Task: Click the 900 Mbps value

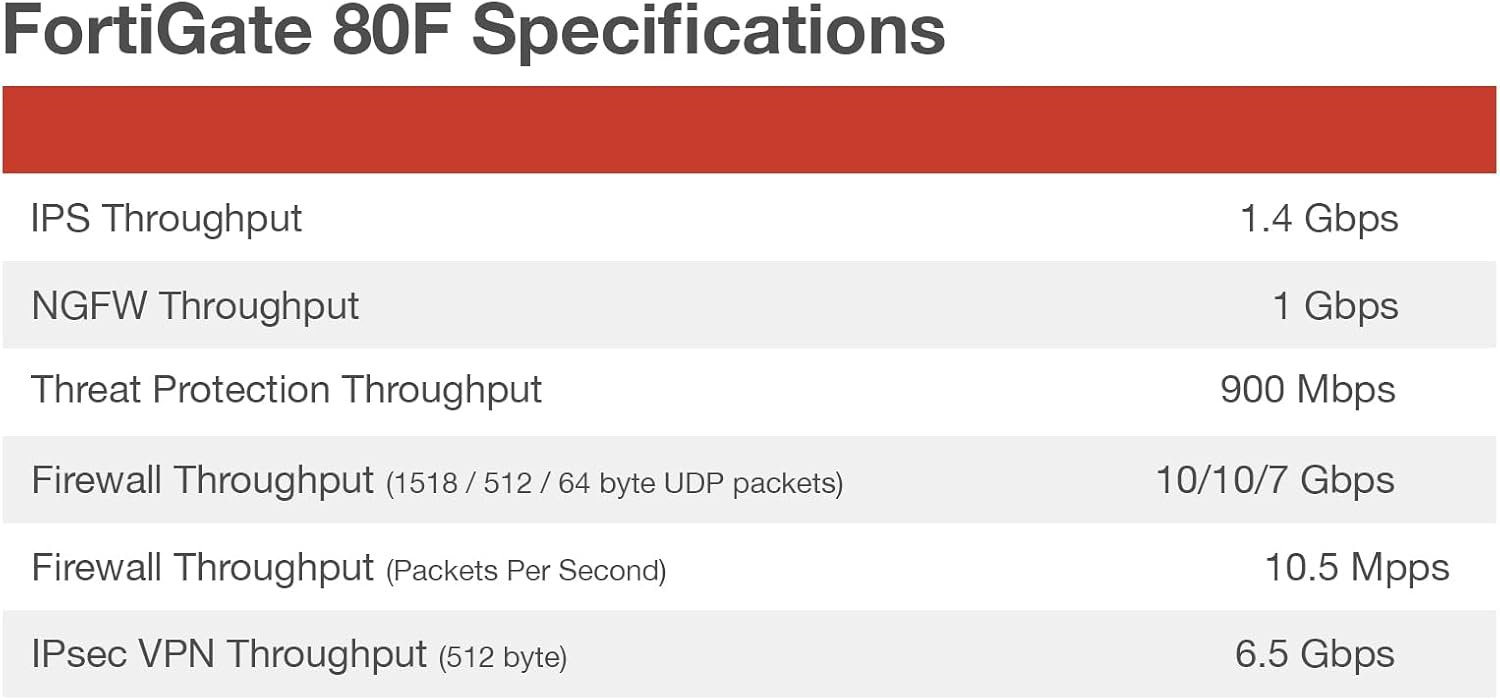Action: (x=1307, y=390)
